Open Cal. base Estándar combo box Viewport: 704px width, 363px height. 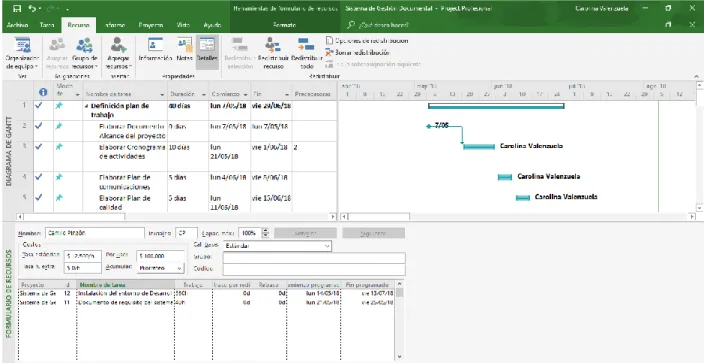click(x=277, y=246)
